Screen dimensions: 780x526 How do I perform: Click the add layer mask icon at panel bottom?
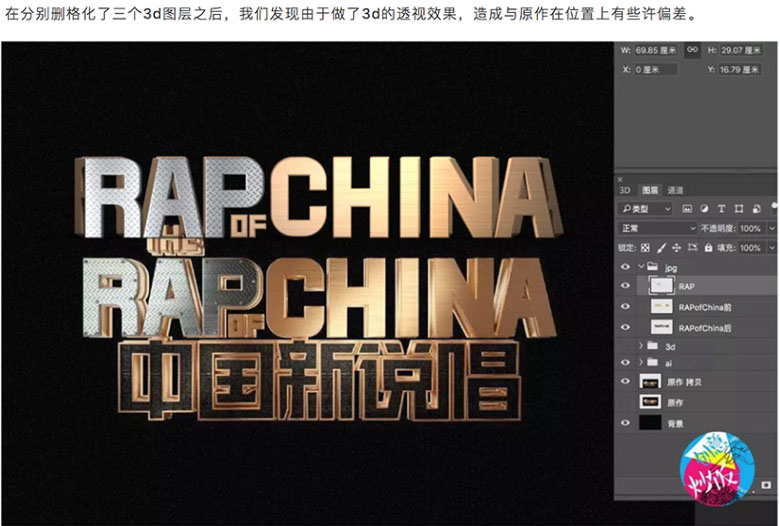pos(766,485)
